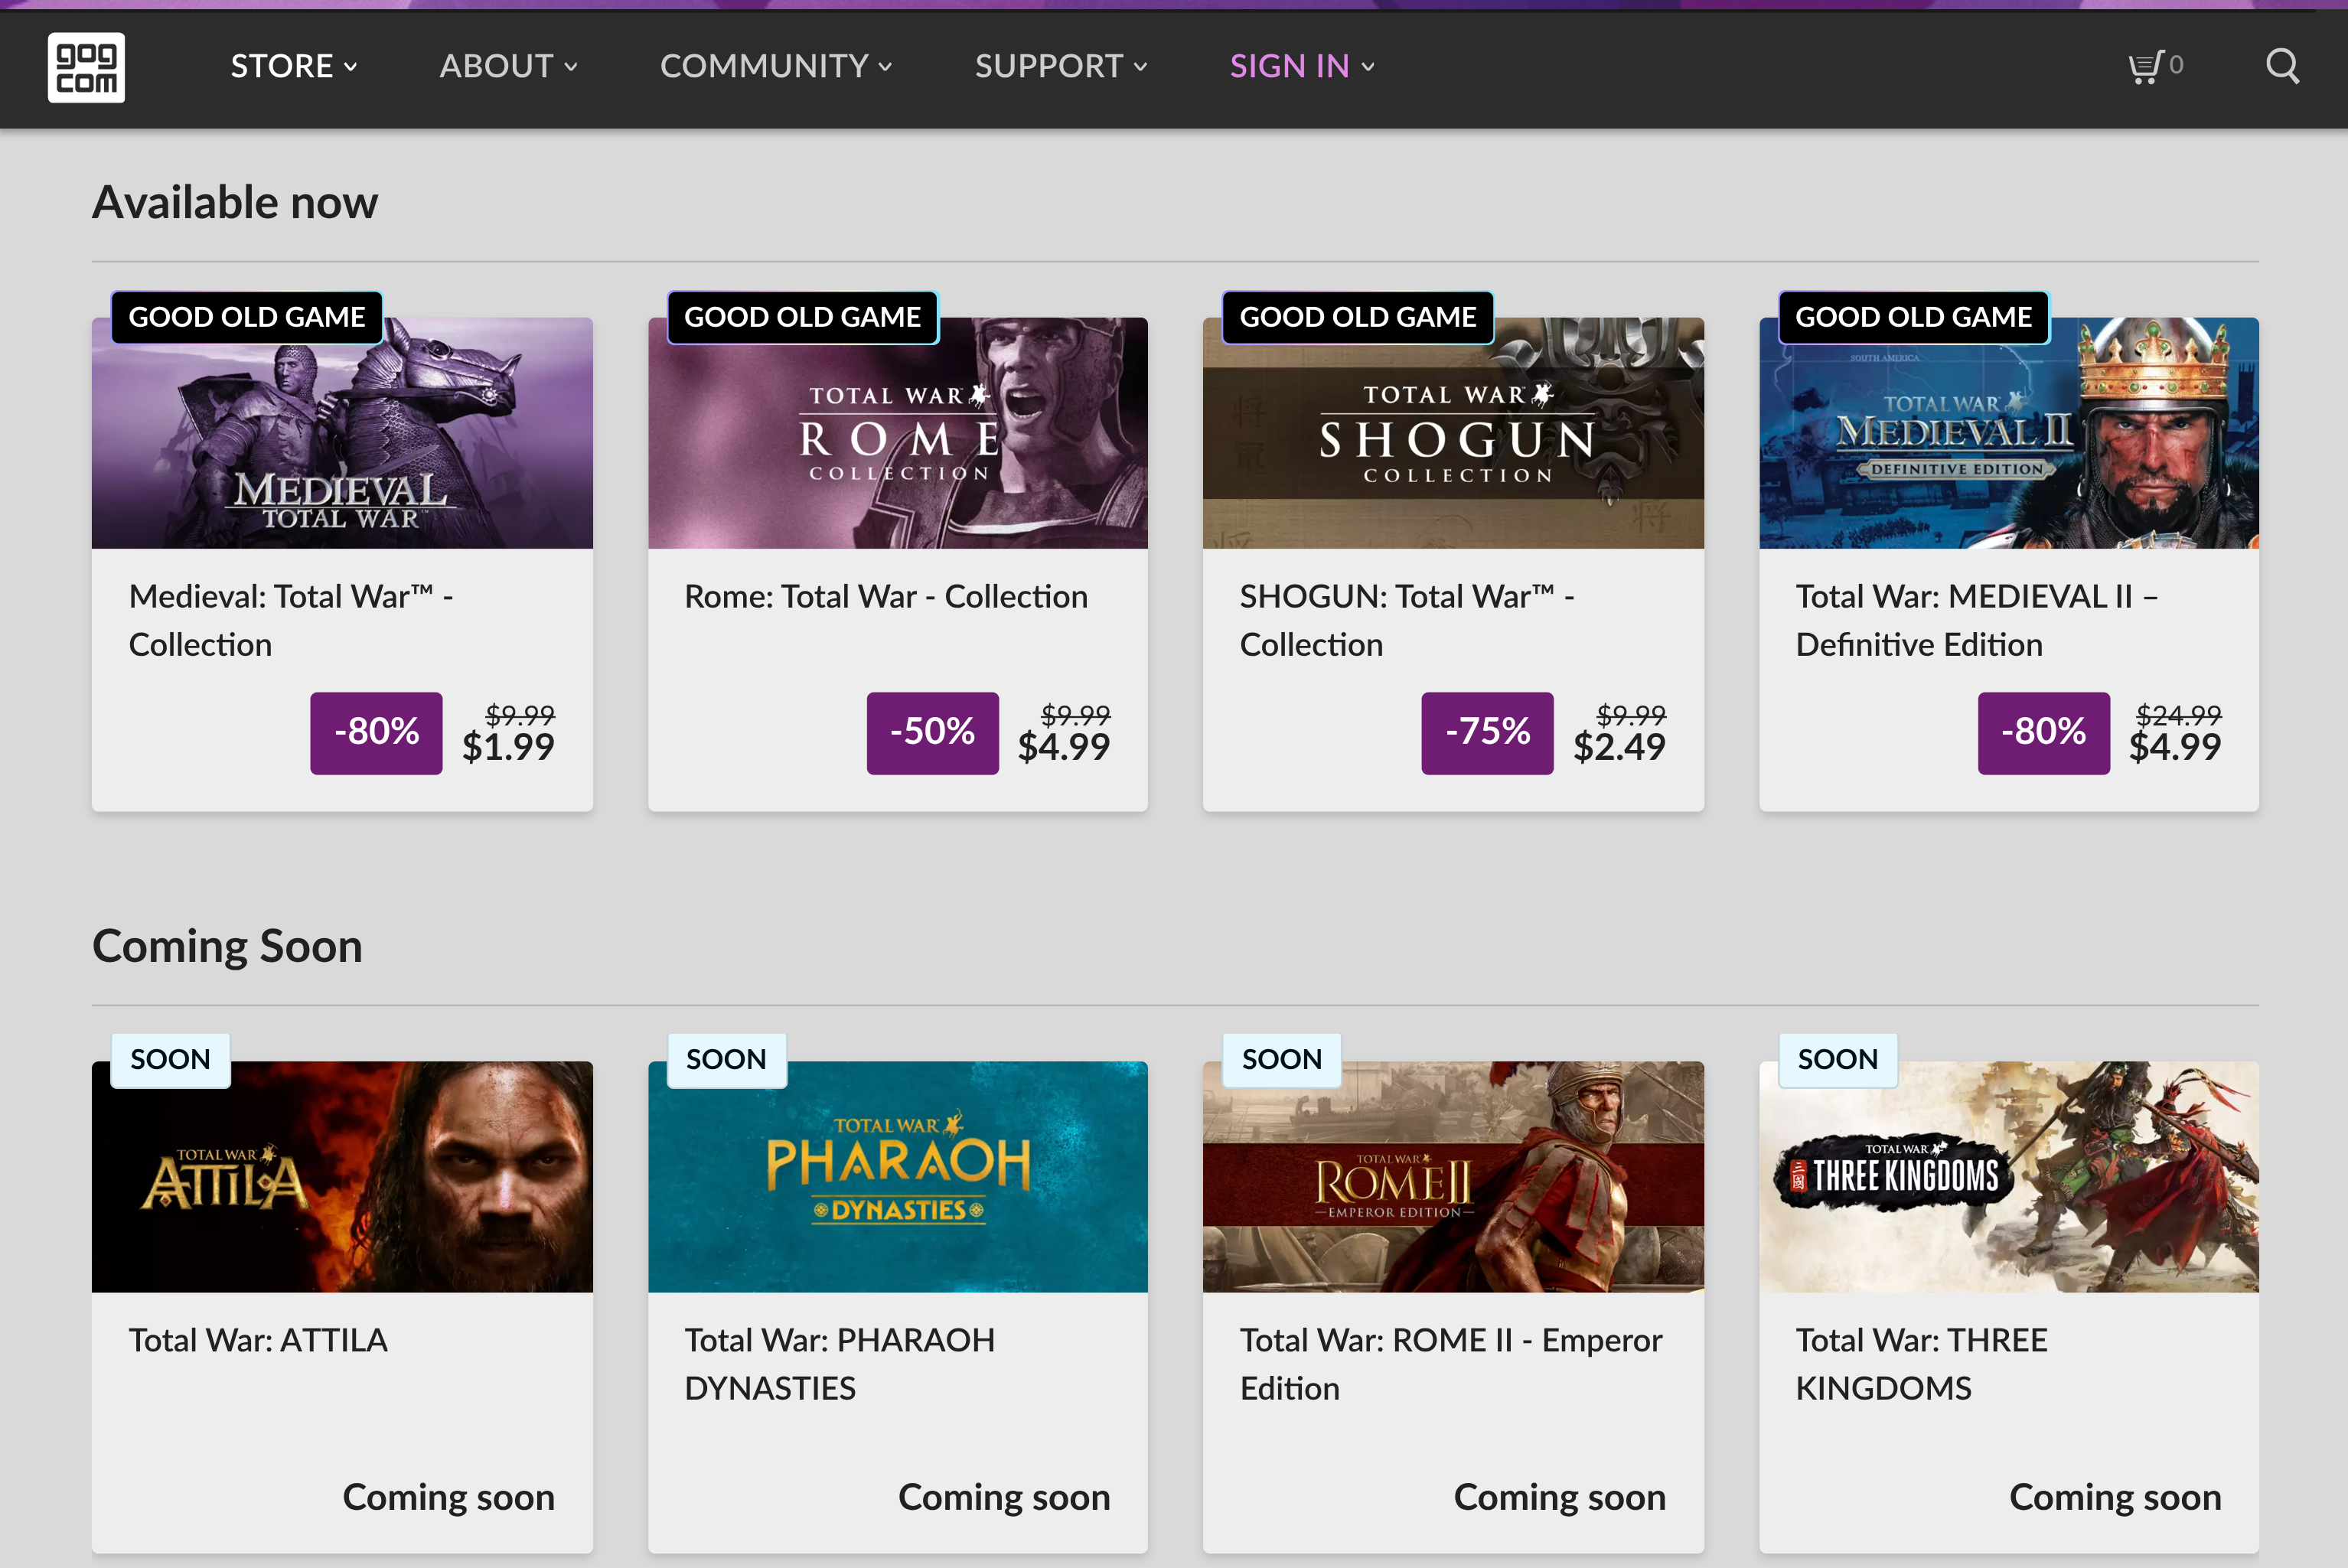
Task: Click the THREE KINGDOMS cover image
Action: pyautogui.click(x=2008, y=1178)
